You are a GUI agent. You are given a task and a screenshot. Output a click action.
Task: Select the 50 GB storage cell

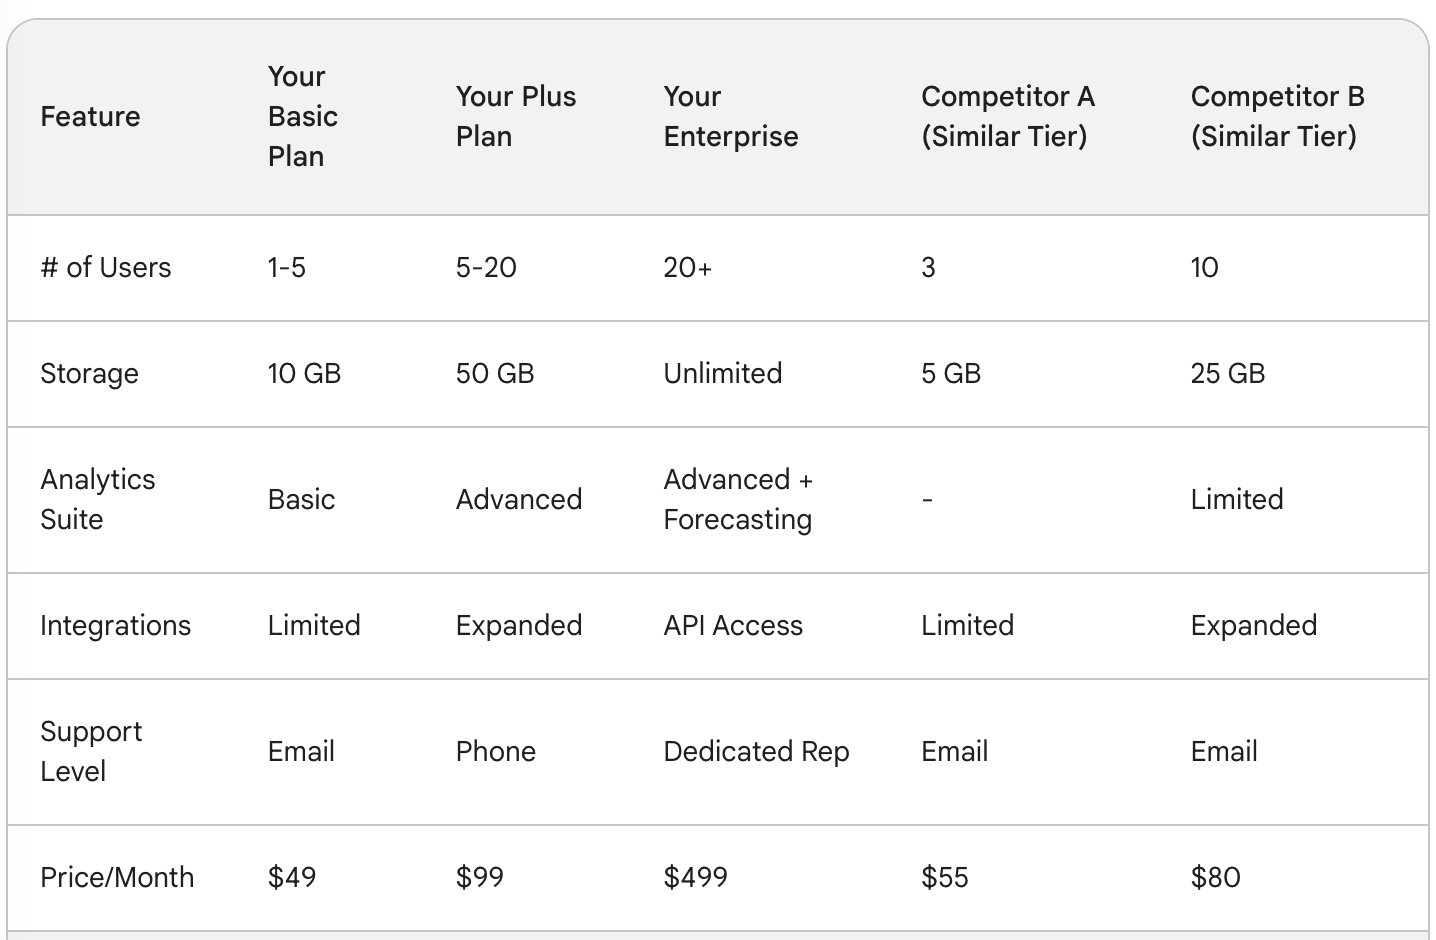point(495,374)
